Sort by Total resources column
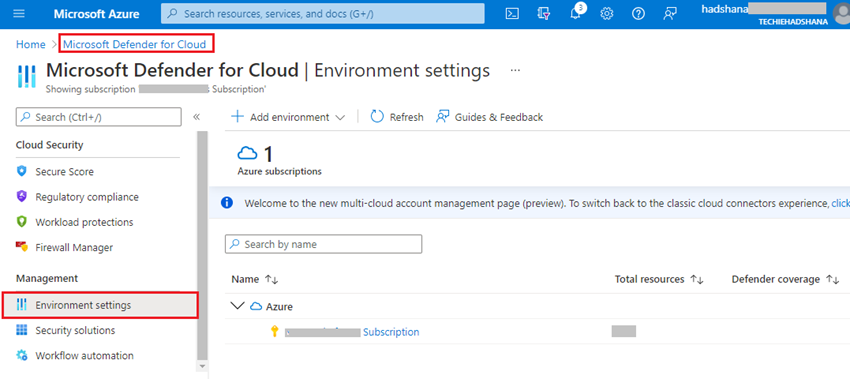850x379 pixels. coord(697,279)
